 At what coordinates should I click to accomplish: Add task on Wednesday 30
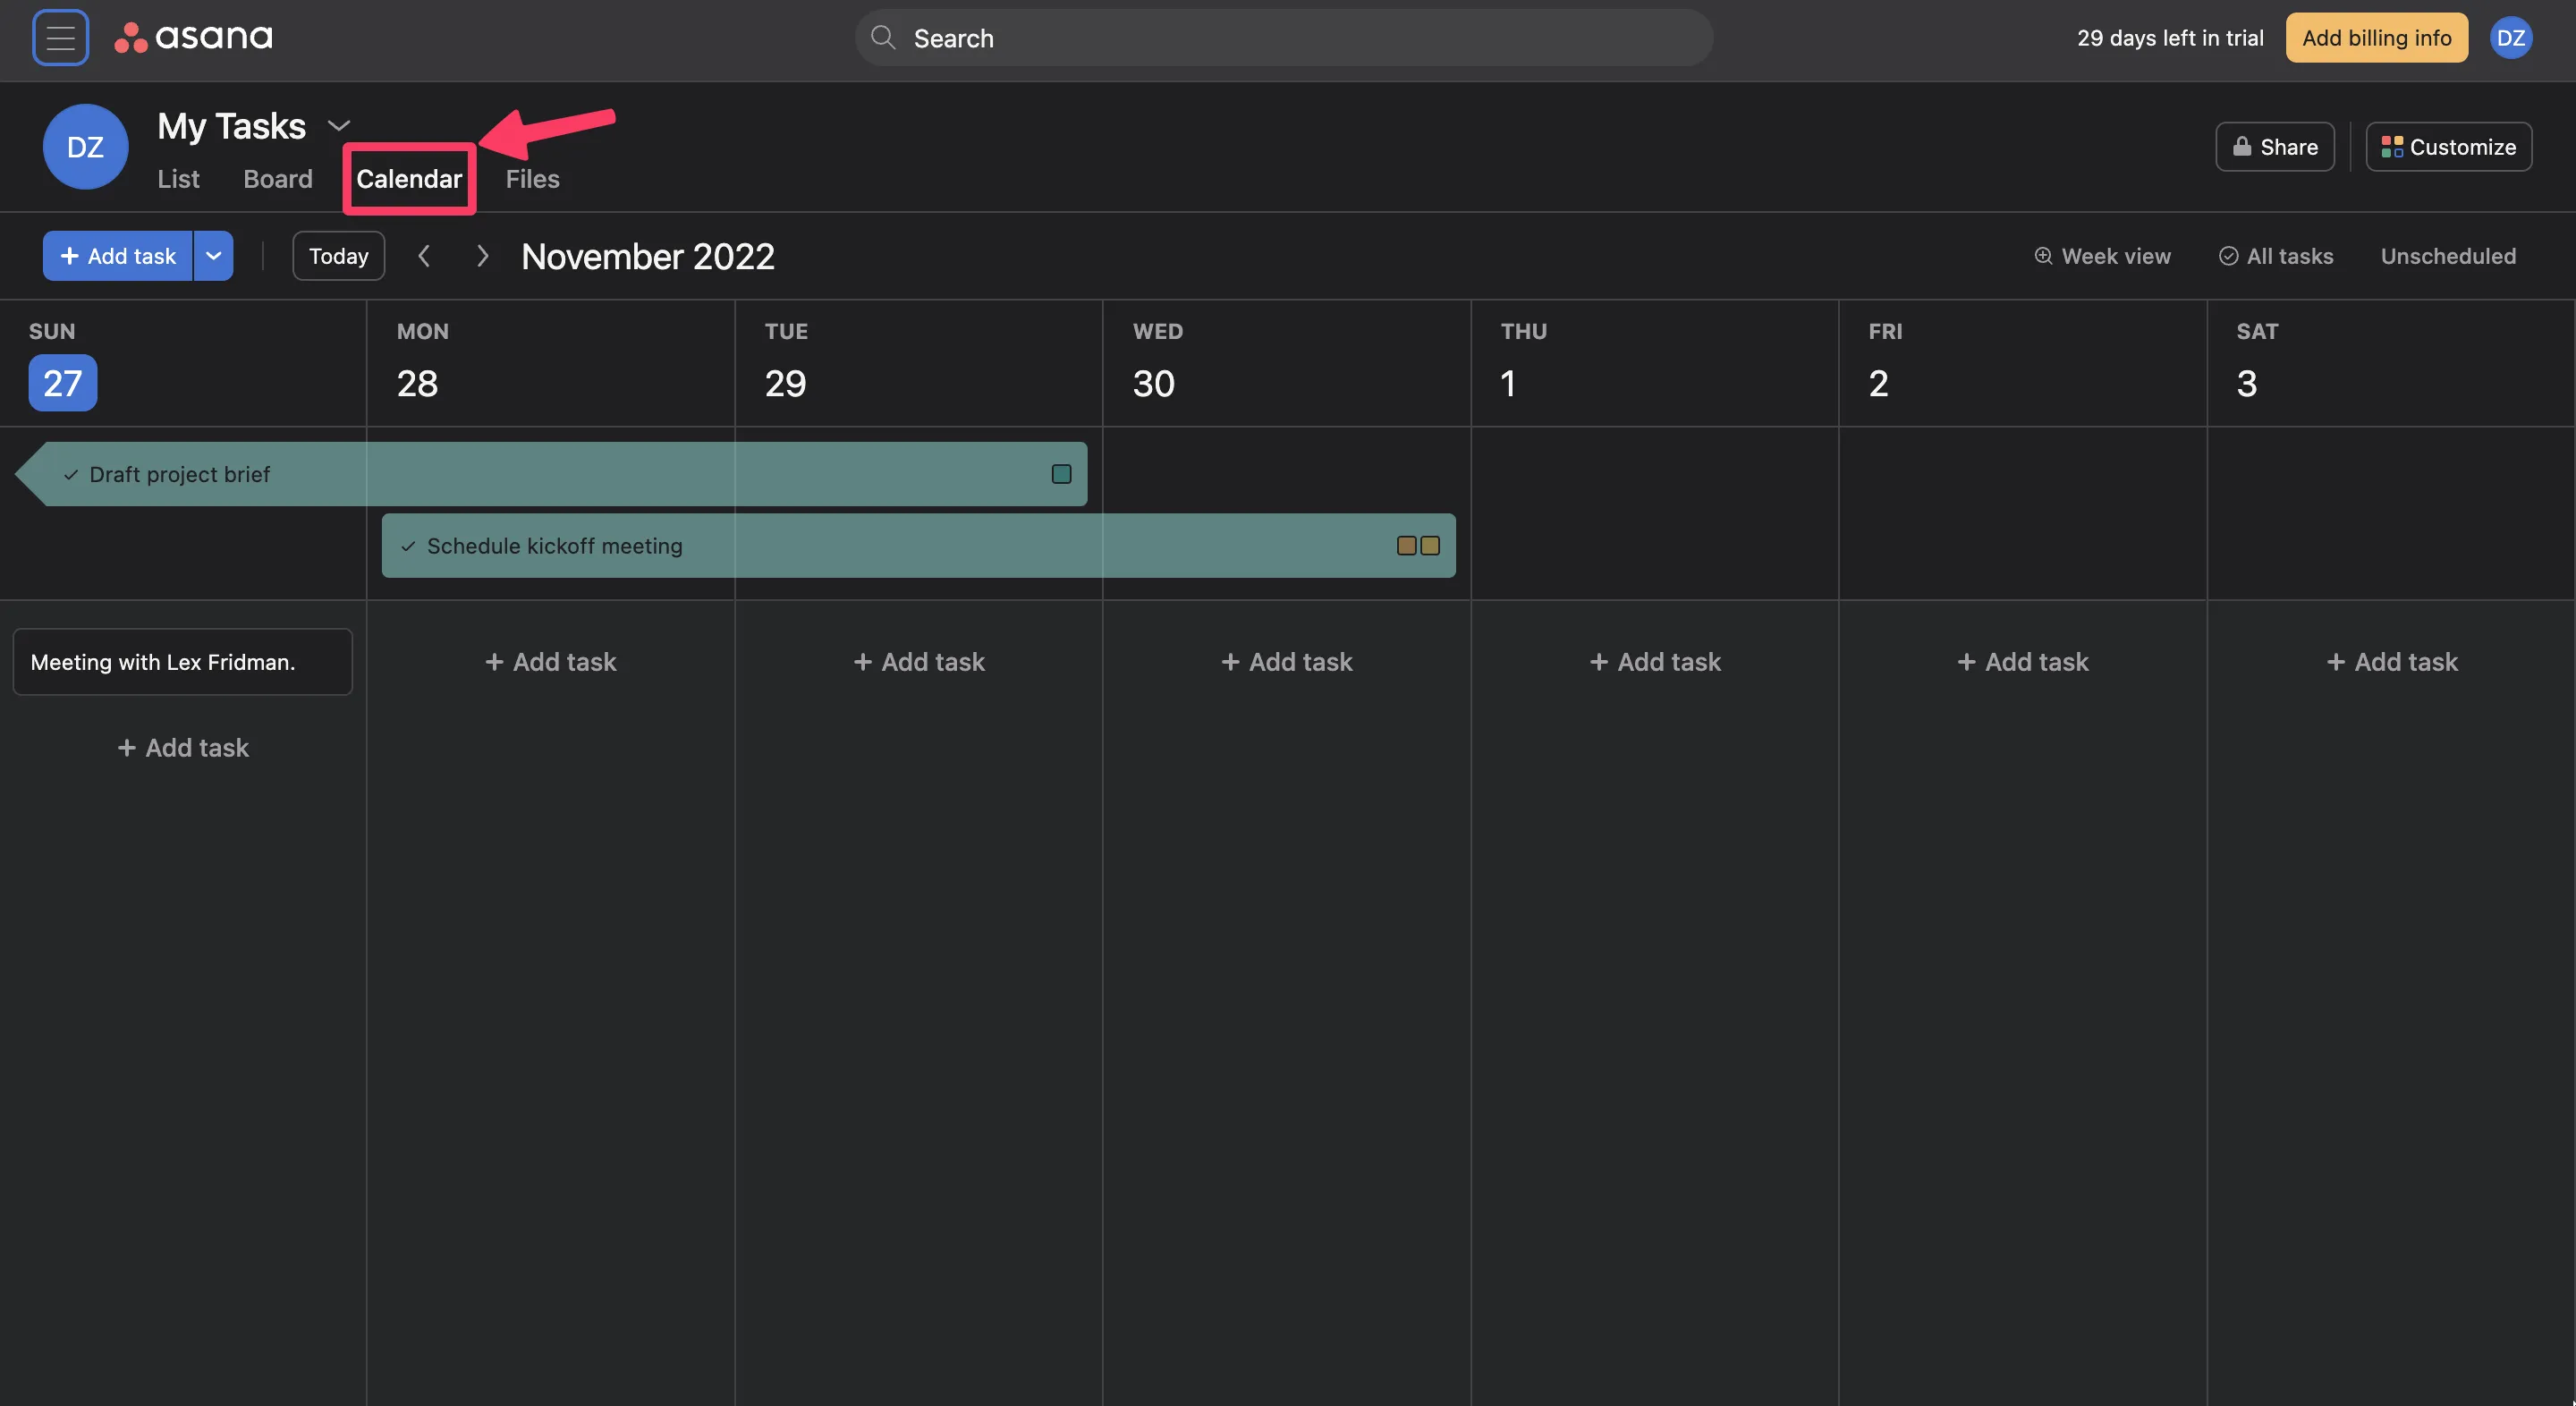pyautogui.click(x=1287, y=662)
